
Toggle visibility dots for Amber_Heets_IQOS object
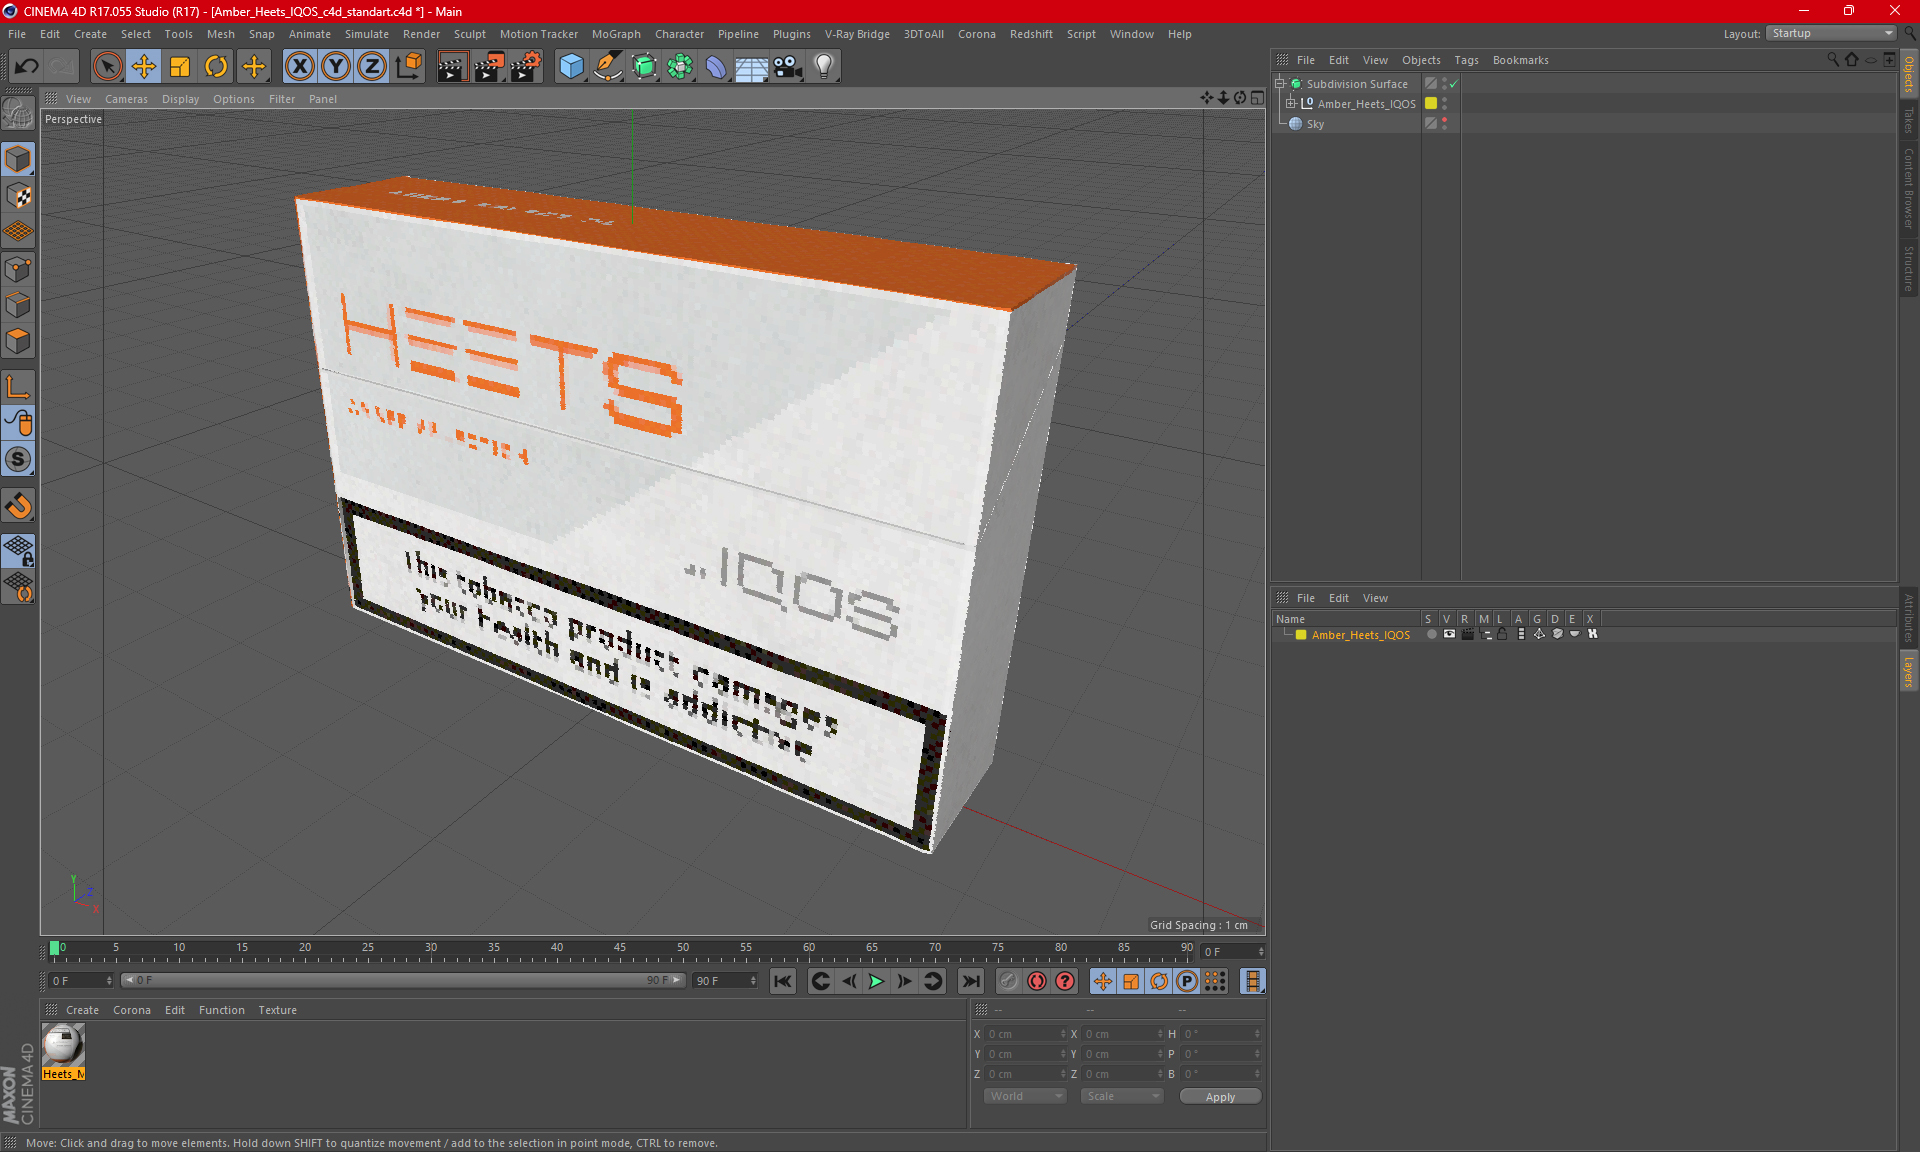(x=1444, y=104)
